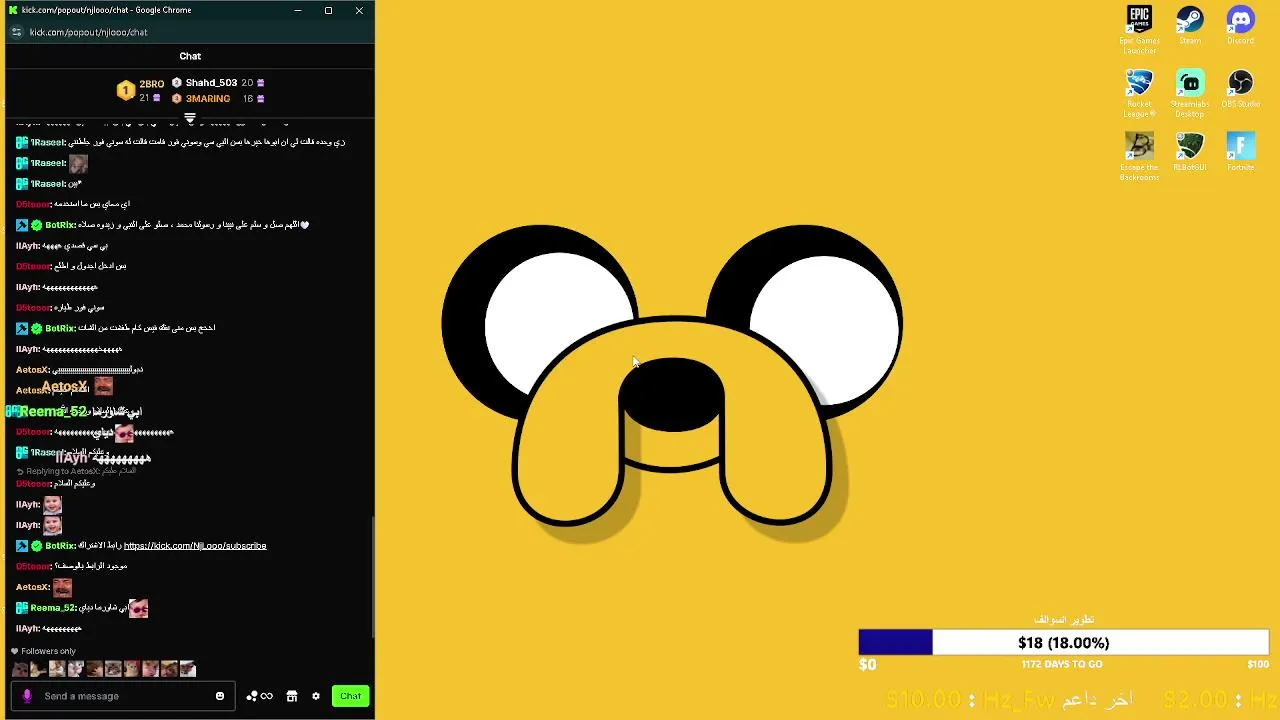The height and width of the screenshot is (720, 1280).
Task: Click the '1172 DAYS TO GO' label
Action: tap(1062, 664)
